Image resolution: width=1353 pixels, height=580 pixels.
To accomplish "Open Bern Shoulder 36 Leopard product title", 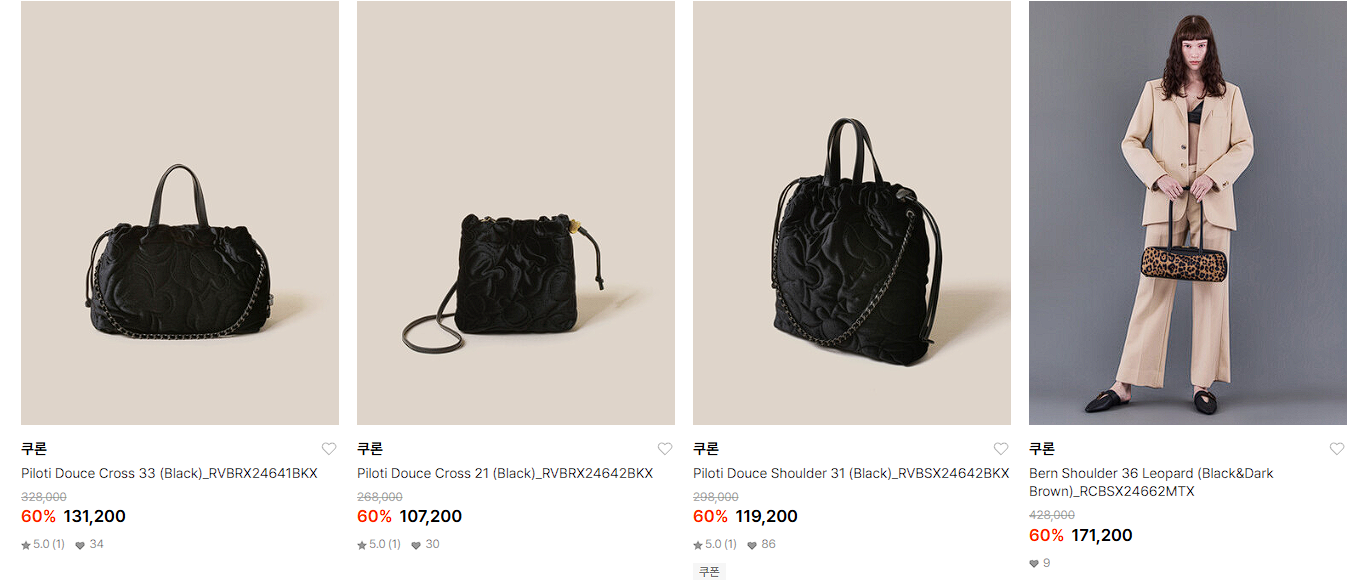I will [x=1151, y=482].
